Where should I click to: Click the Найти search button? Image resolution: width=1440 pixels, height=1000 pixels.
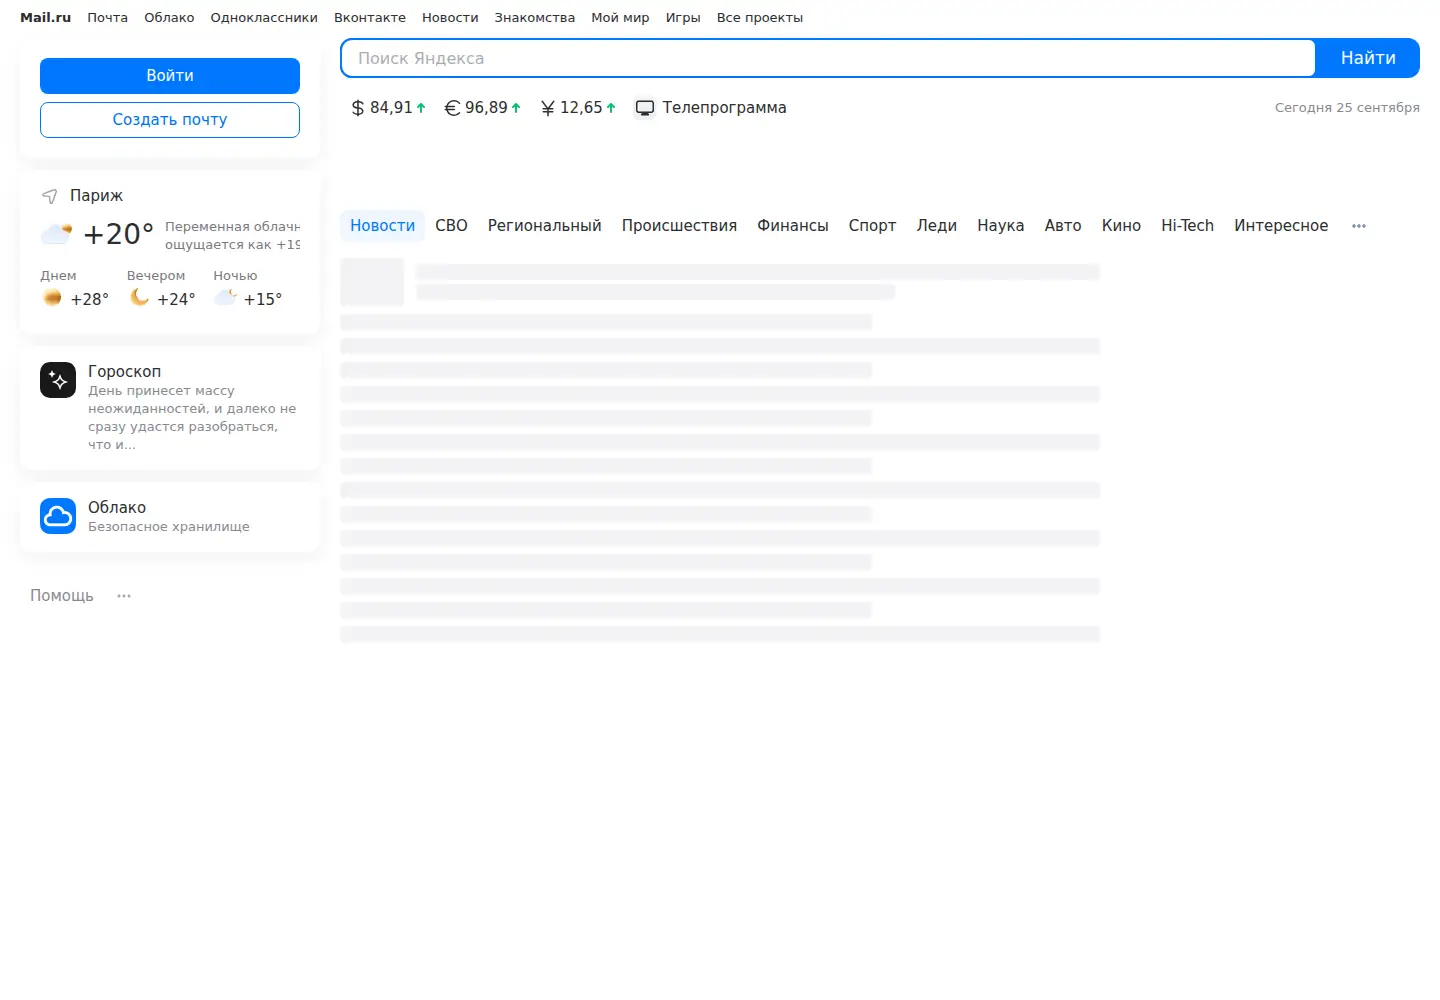(x=1368, y=58)
